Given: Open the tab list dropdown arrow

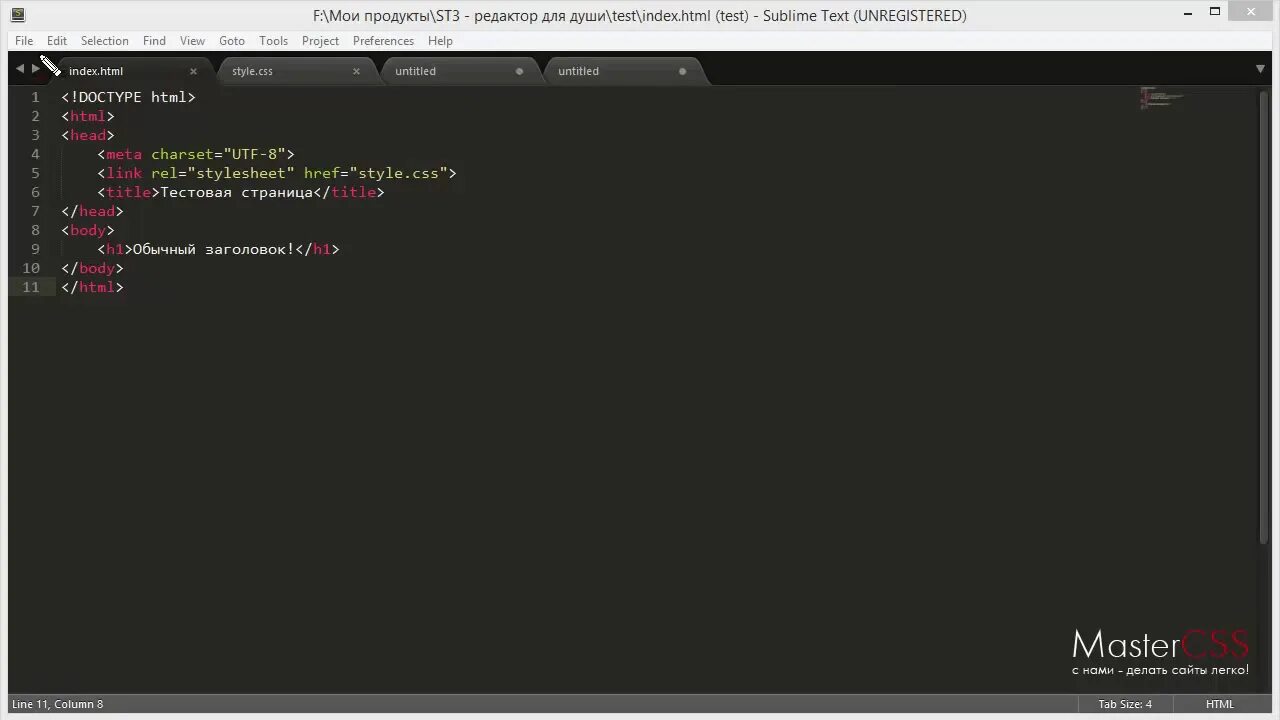Looking at the screenshot, I should [1260, 69].
